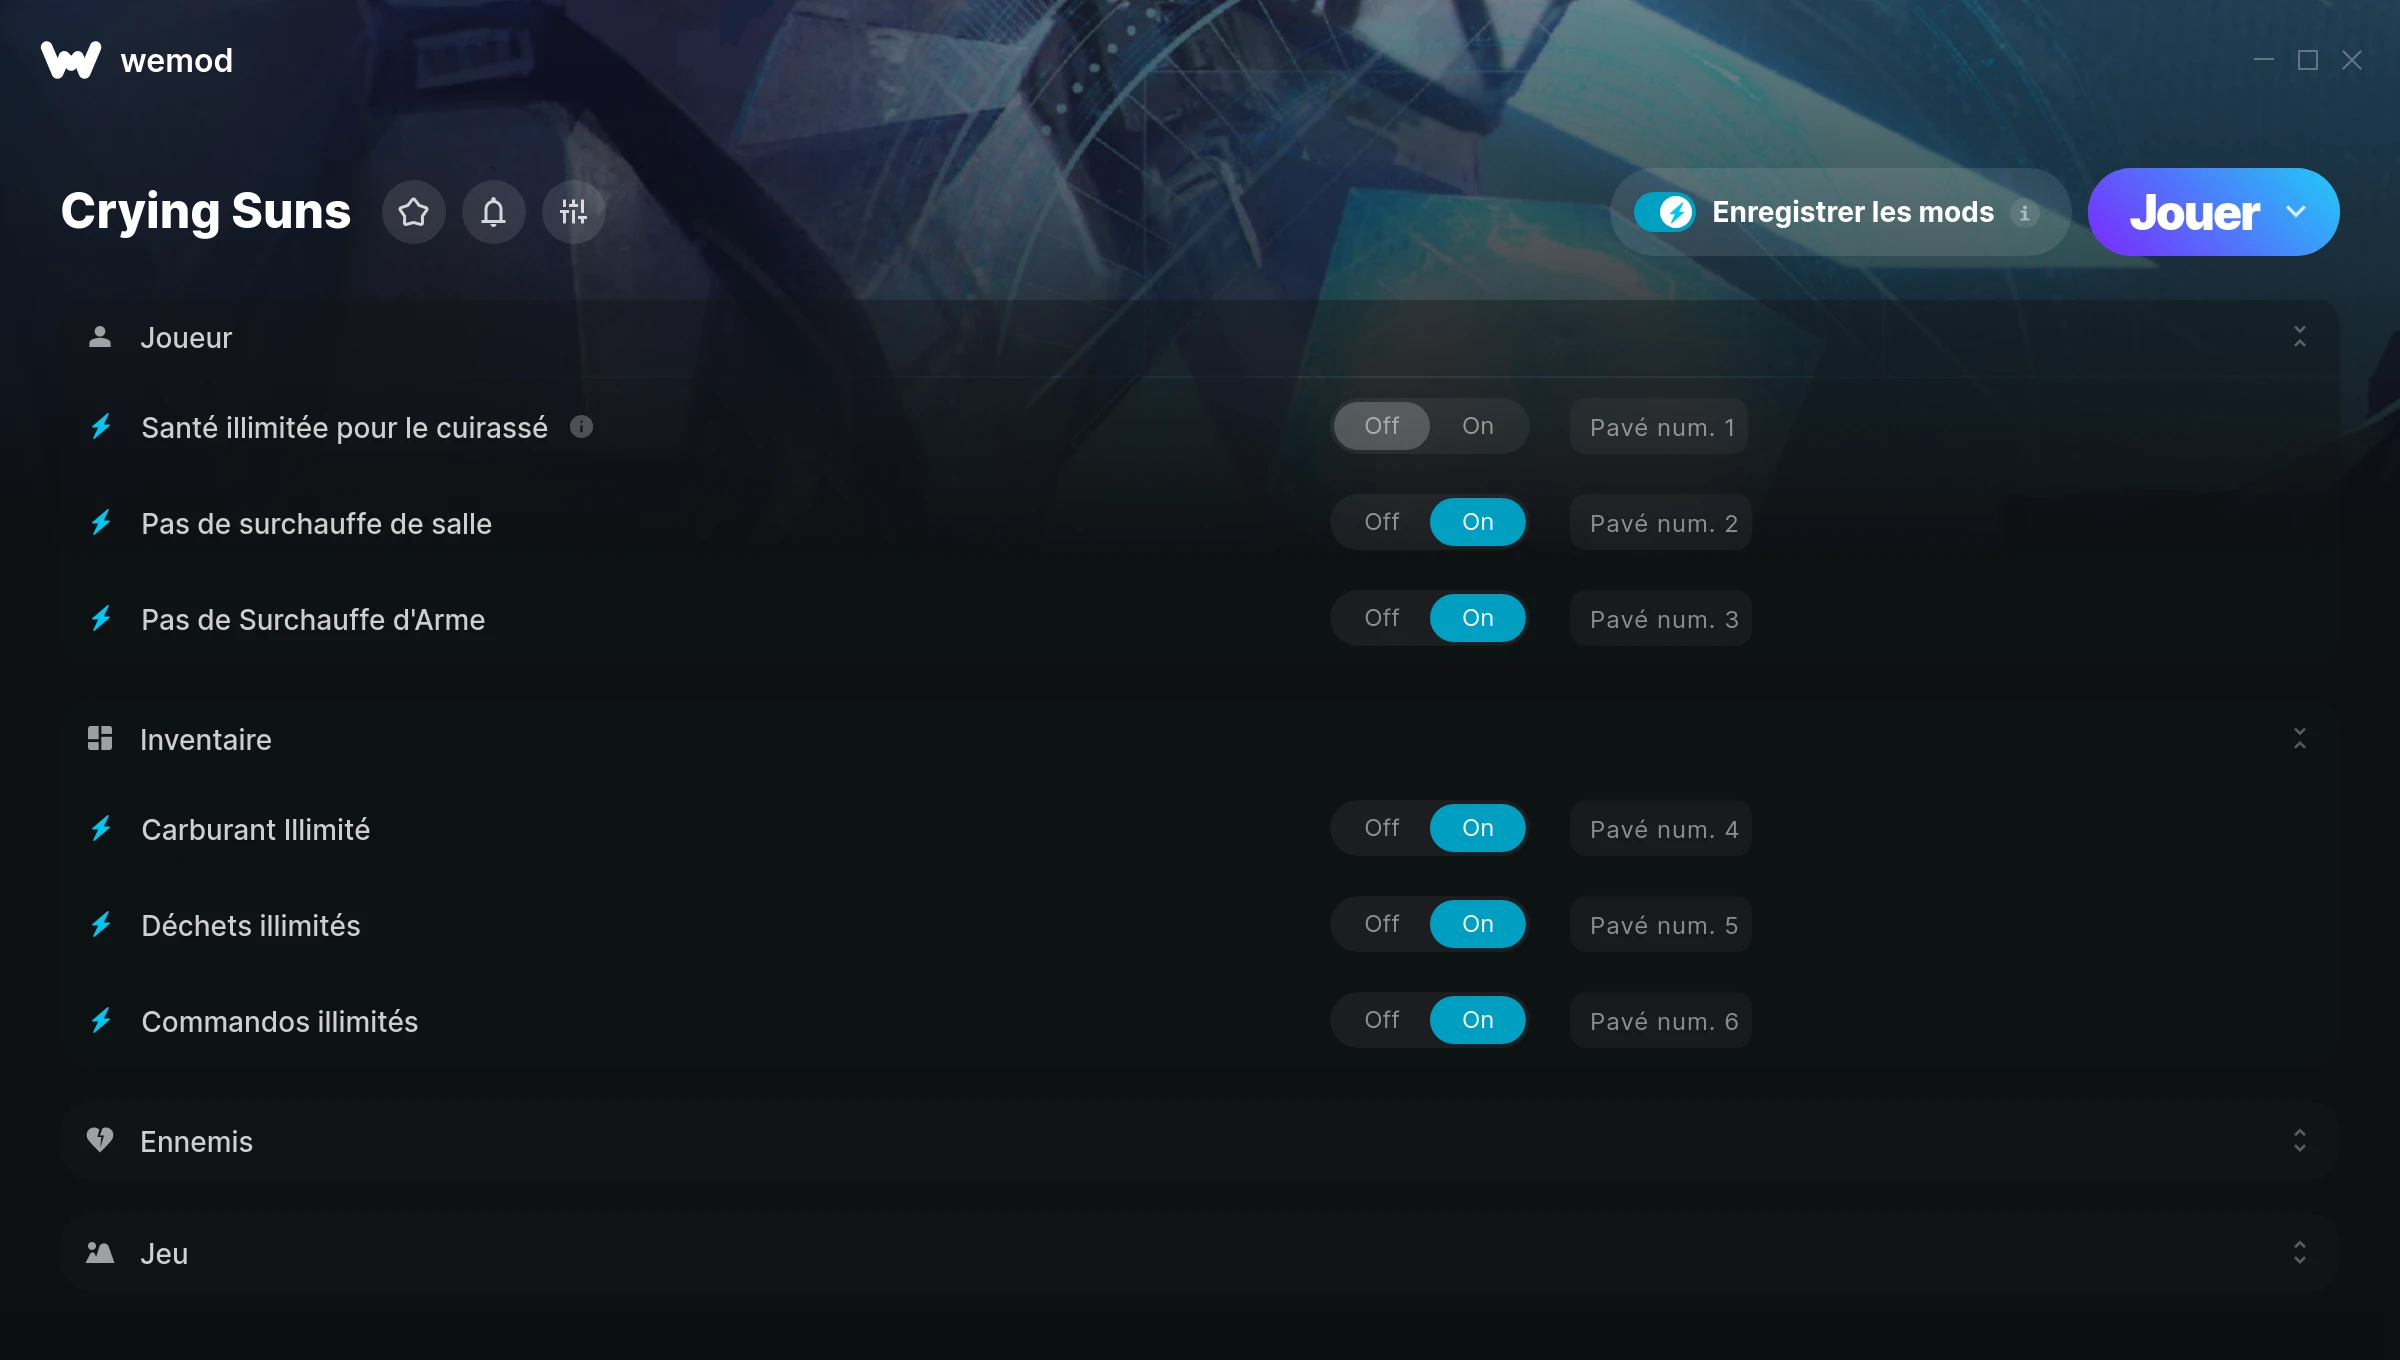Image resolution: width=2400 pixels, height=1360 pixels.
Task: Click the Pavé num. 1 hotkey button
Action: tap(1659, 427)
